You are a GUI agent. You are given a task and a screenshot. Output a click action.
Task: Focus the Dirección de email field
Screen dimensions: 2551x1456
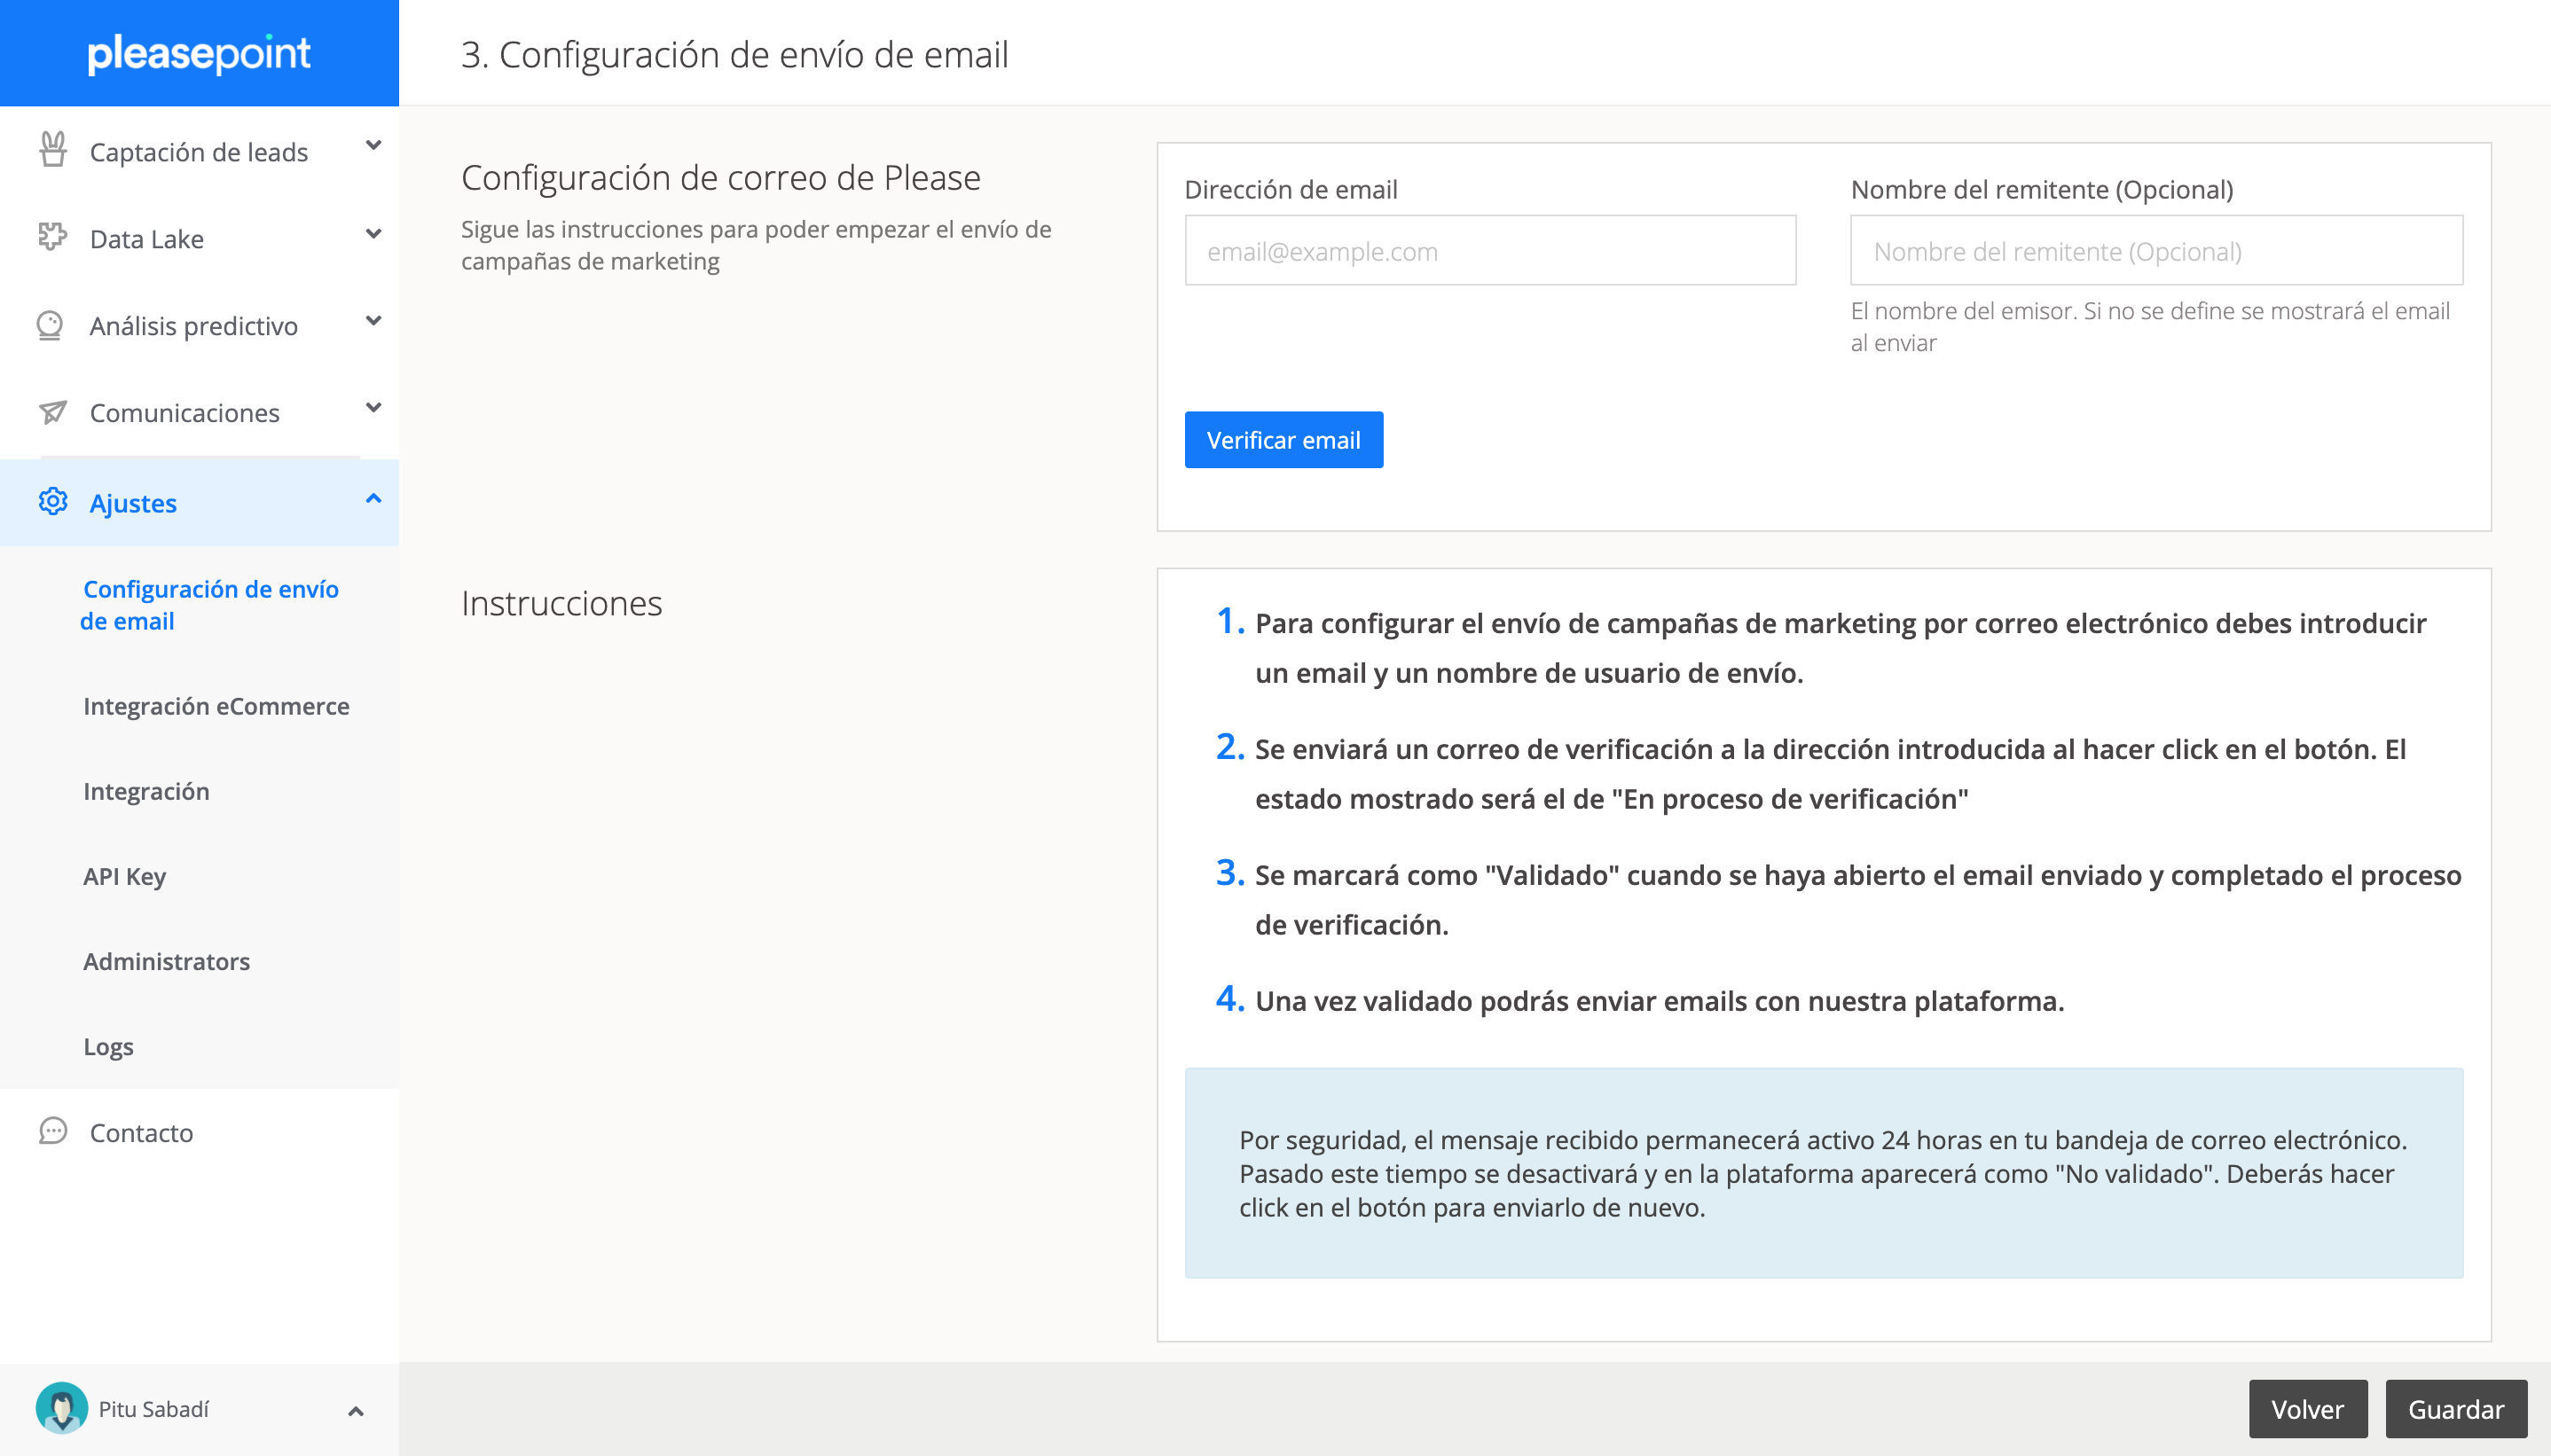click(1489, 251)
